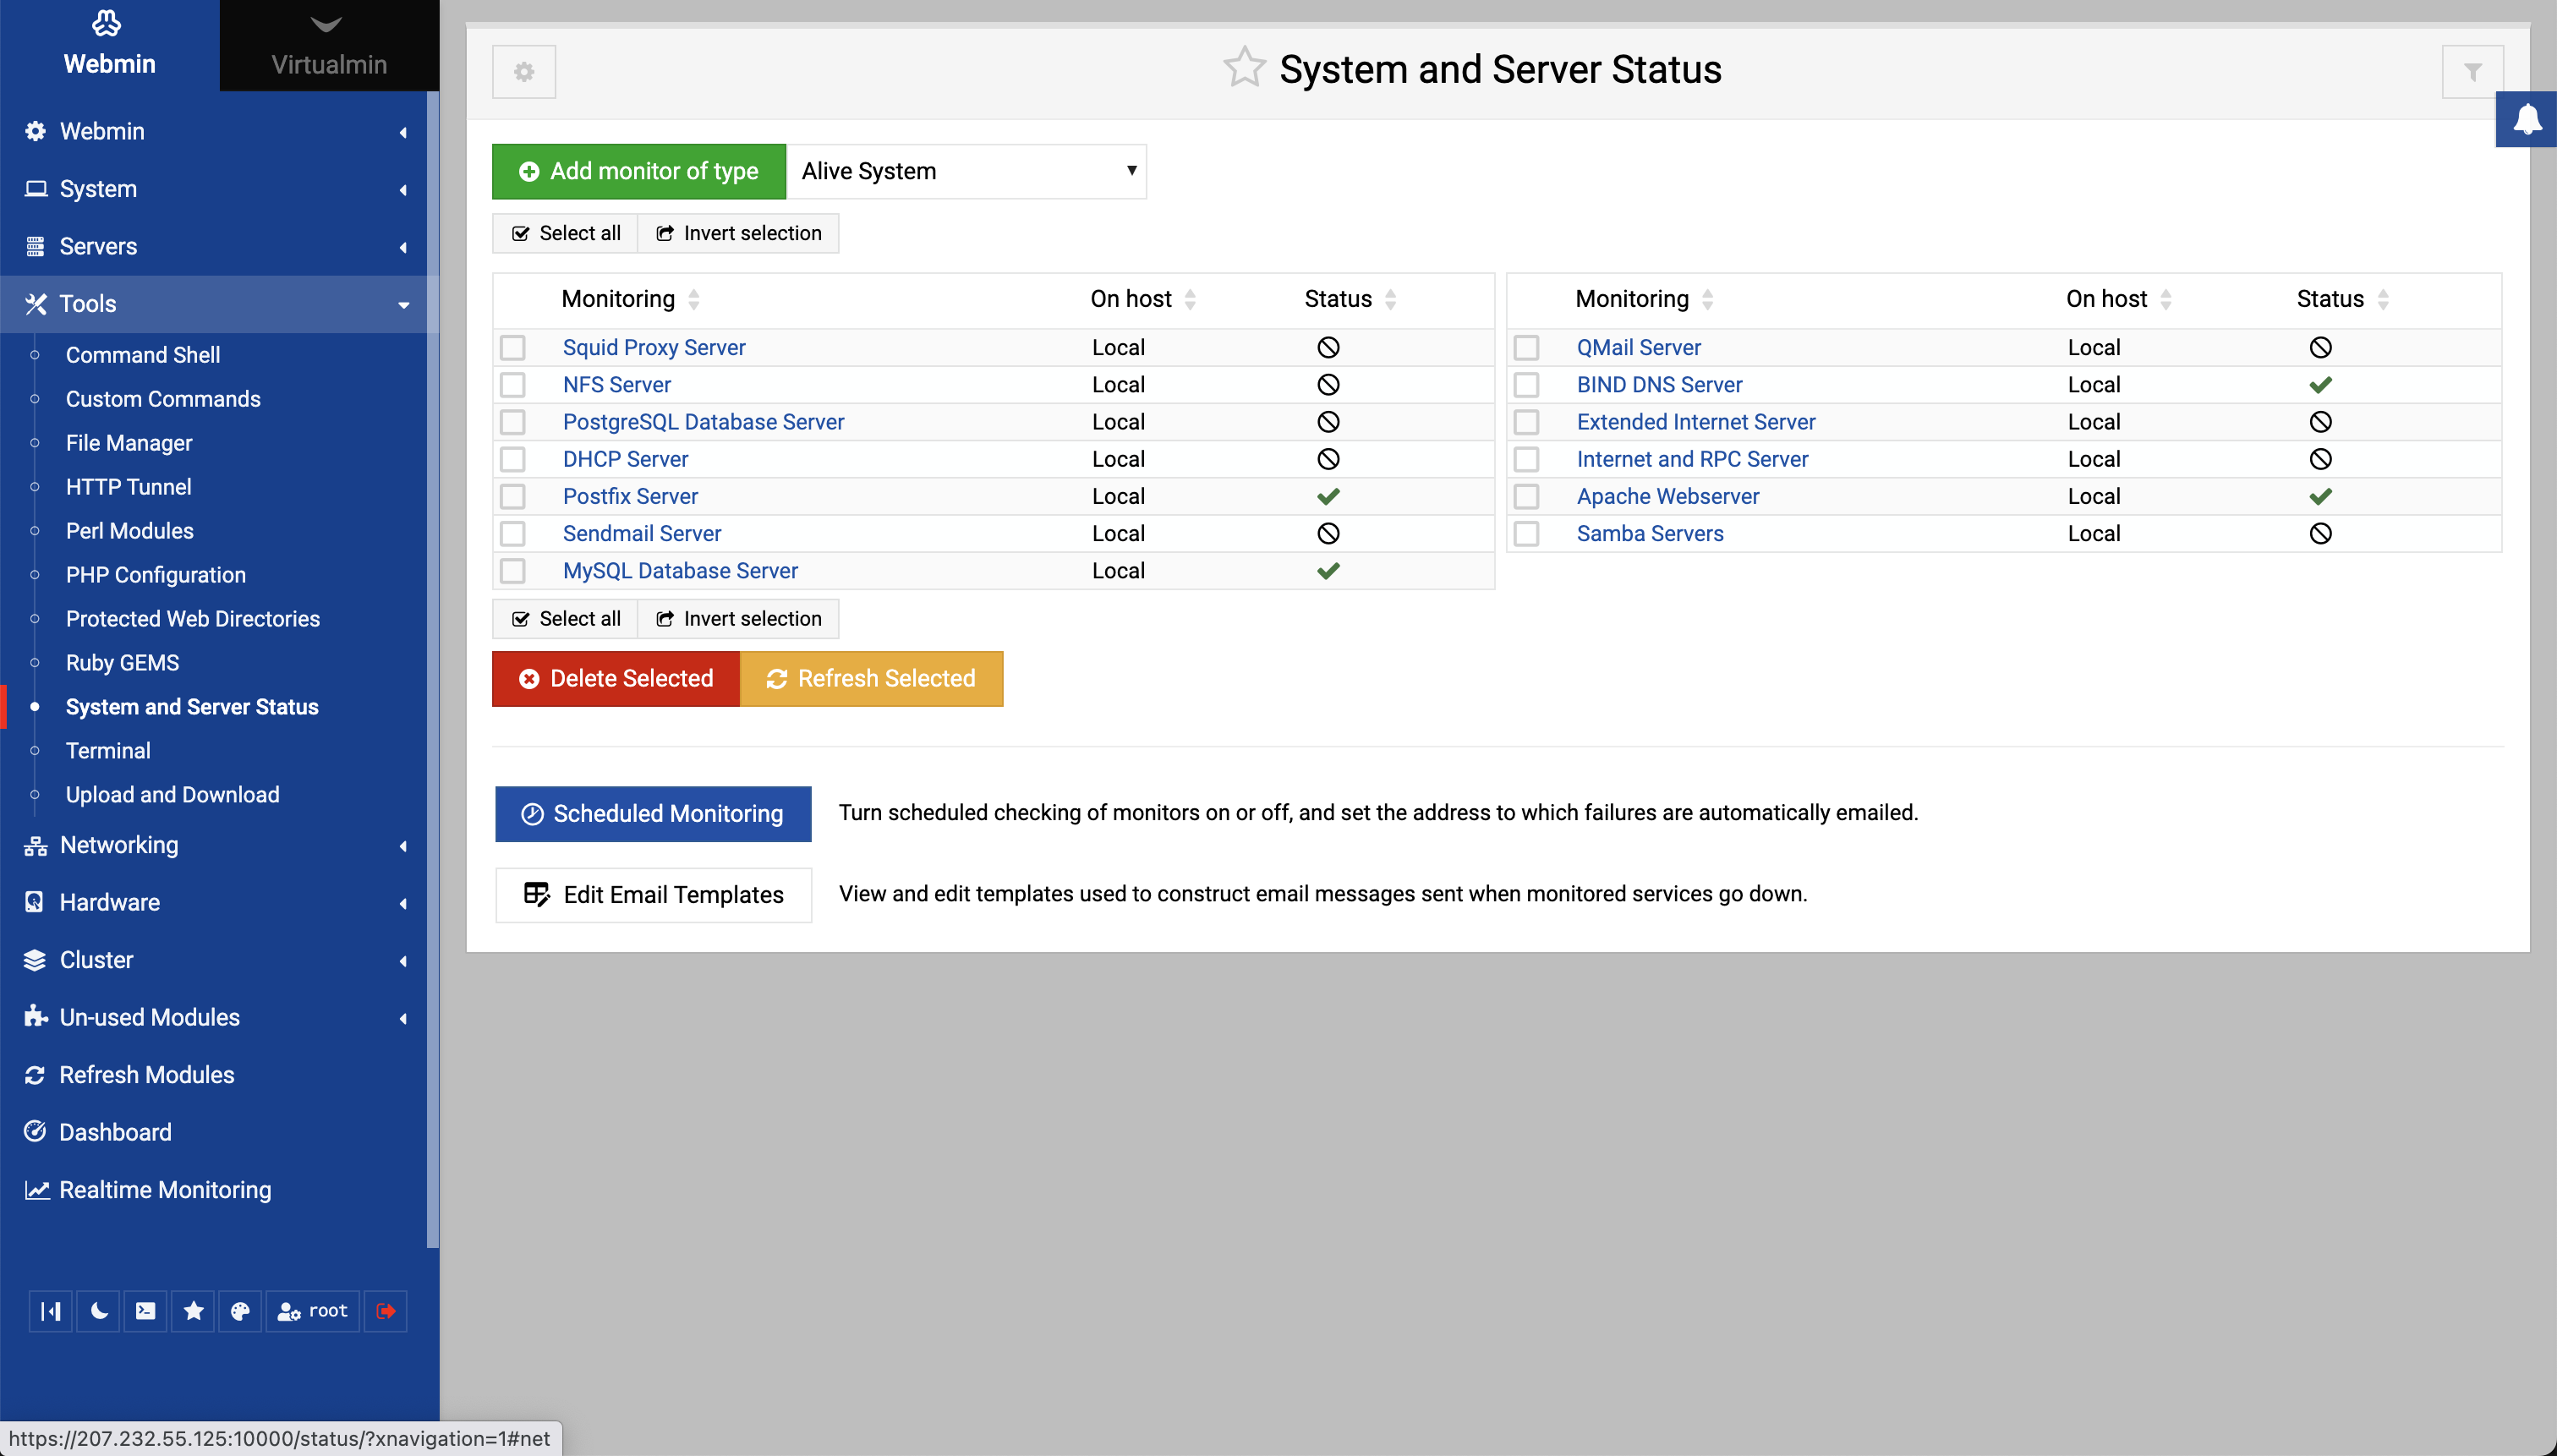Screen dimensions: 2557x1456
Task: Click the red logout icon
Action: click(x=386, y=1311)
